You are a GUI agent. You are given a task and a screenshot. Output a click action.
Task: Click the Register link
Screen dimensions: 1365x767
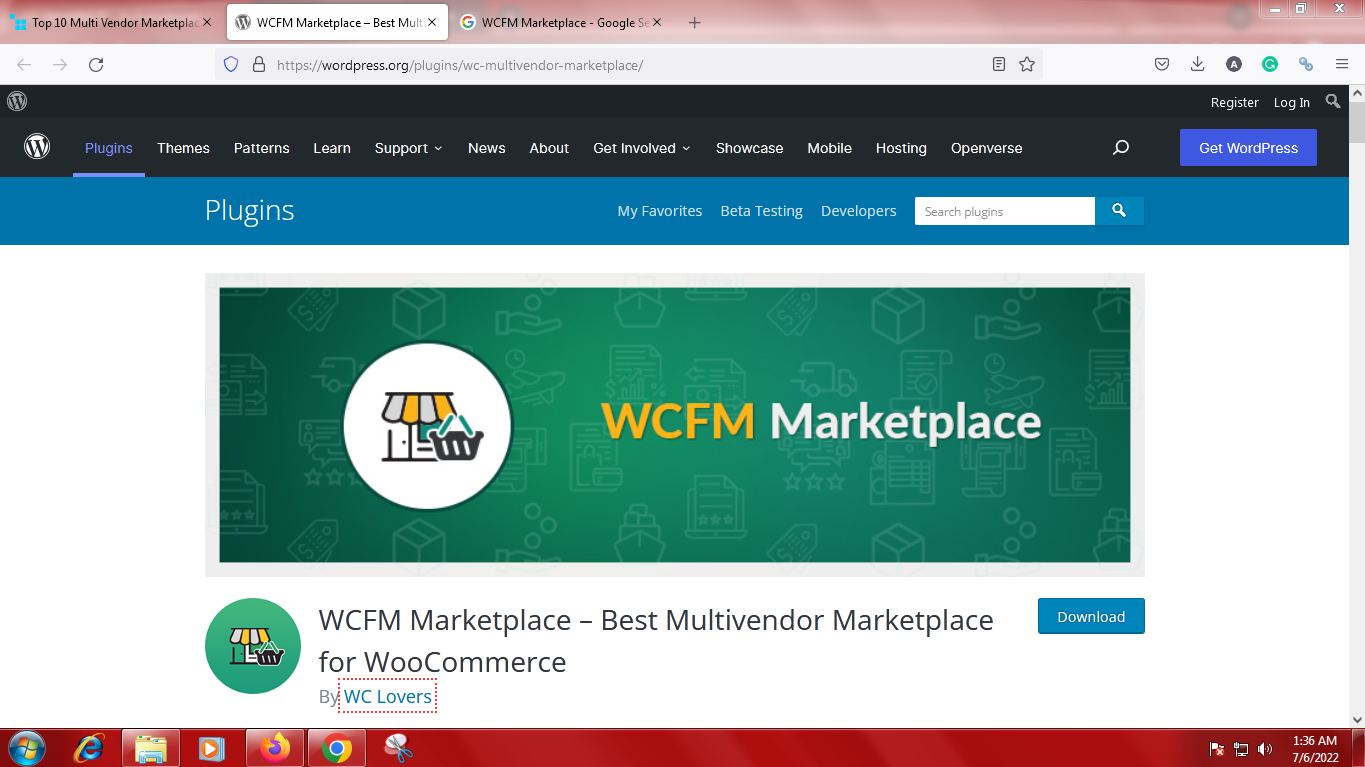click(x=1235, y=102)
